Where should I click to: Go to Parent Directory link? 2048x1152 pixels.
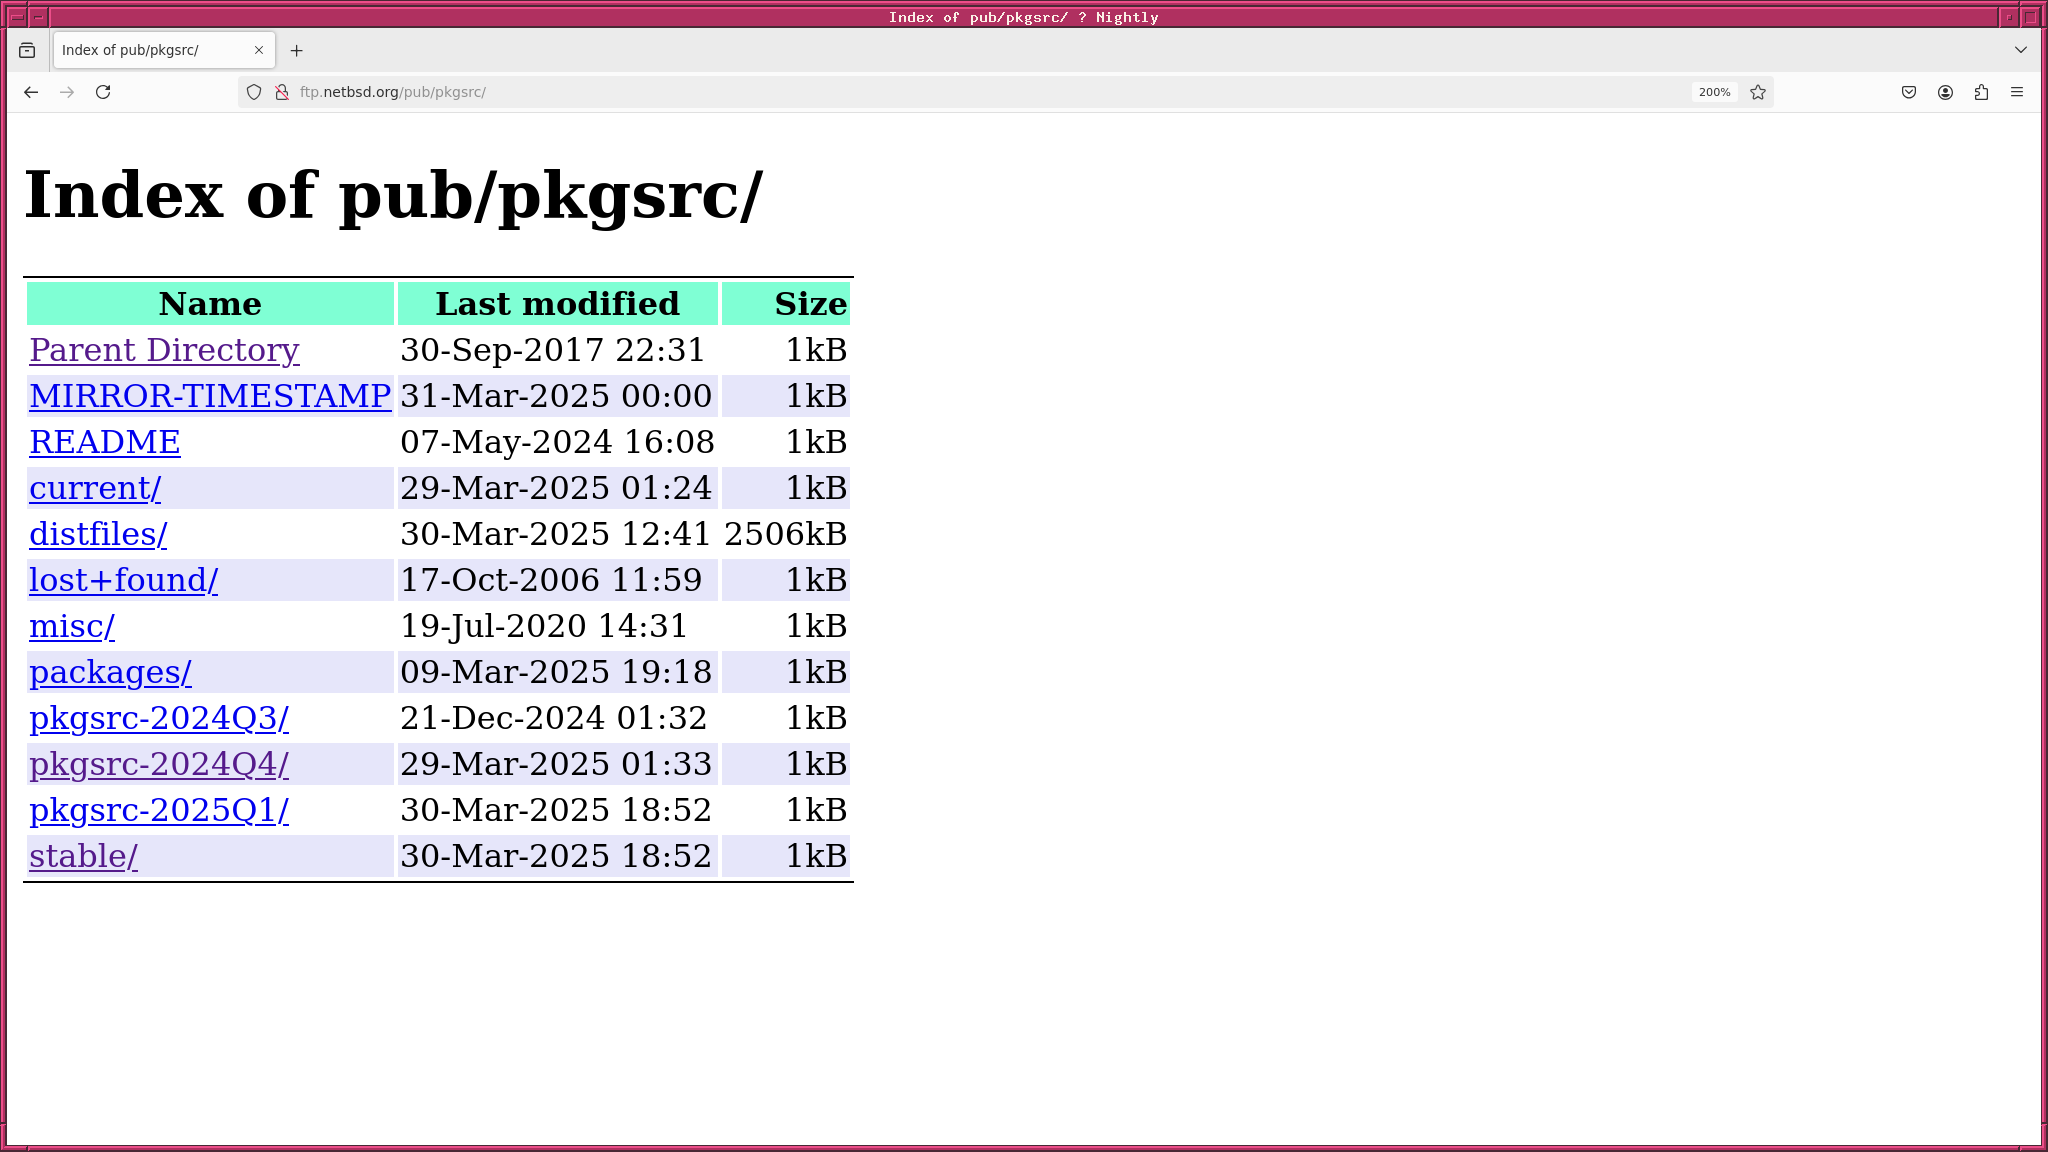(x=164, y=350)
